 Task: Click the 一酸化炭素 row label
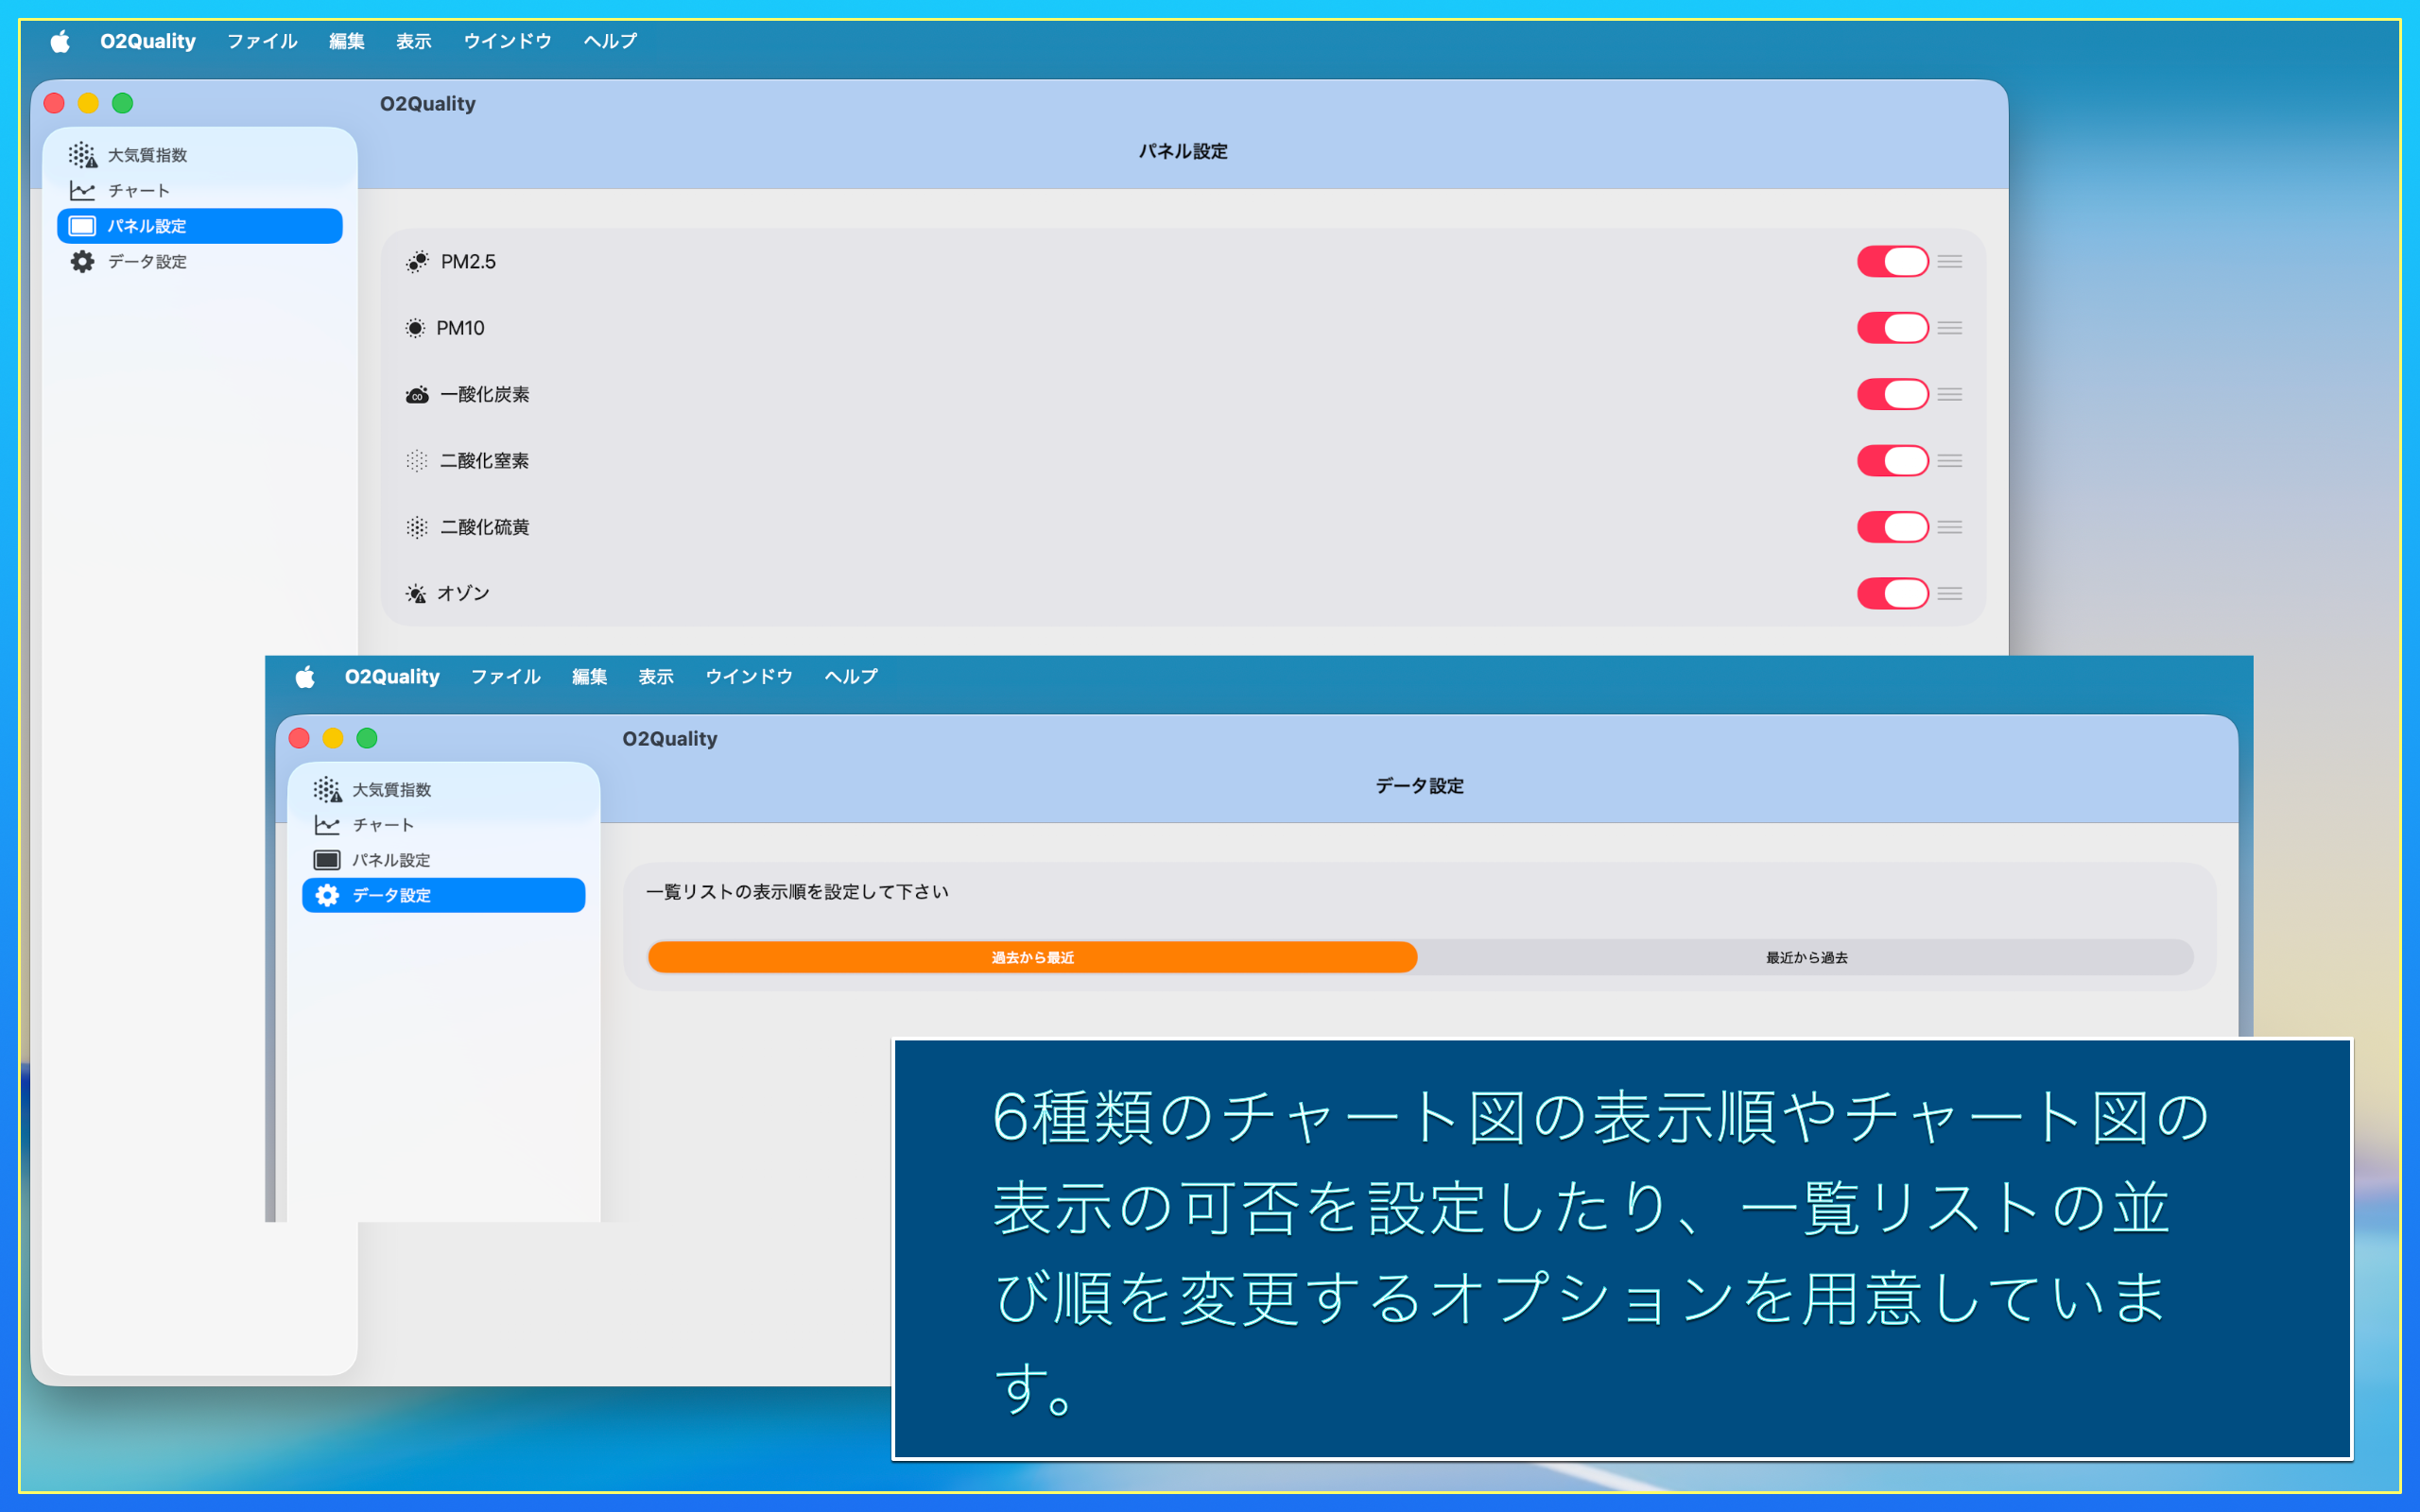[x=485, y=395]
